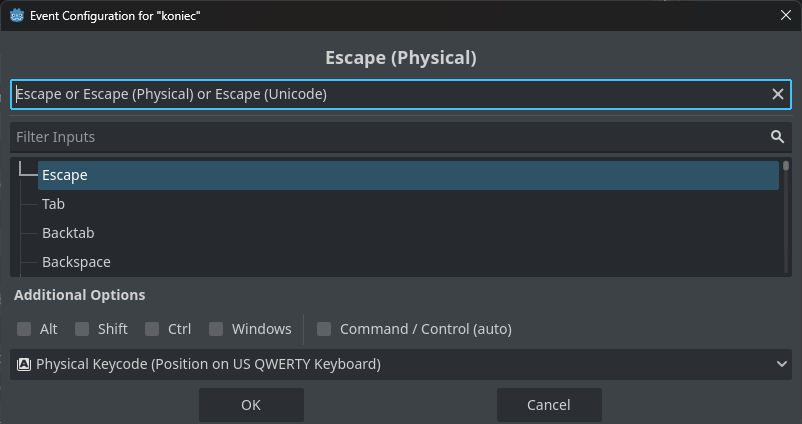Image resolution: width=802 pixels, height=424 pixels.
Task: Enable the Alt modifier checkbox
Action: (x=24, y=329)
